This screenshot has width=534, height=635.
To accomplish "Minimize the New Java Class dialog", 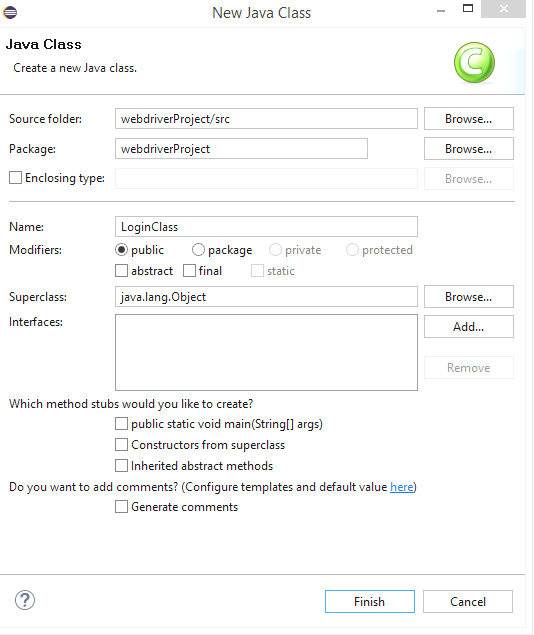I will (x=441, y=11).
